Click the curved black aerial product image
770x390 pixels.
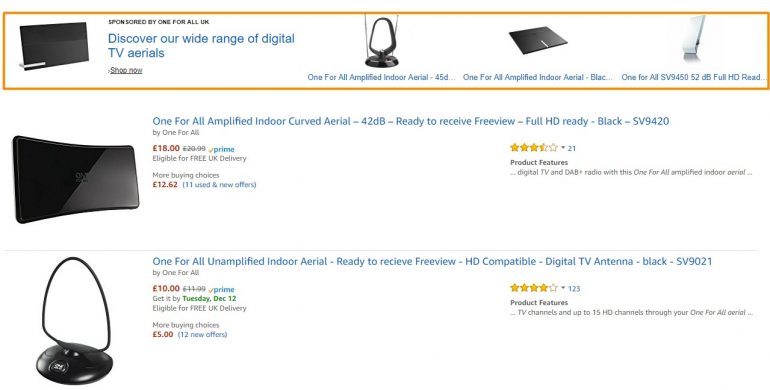click(76, 179)
